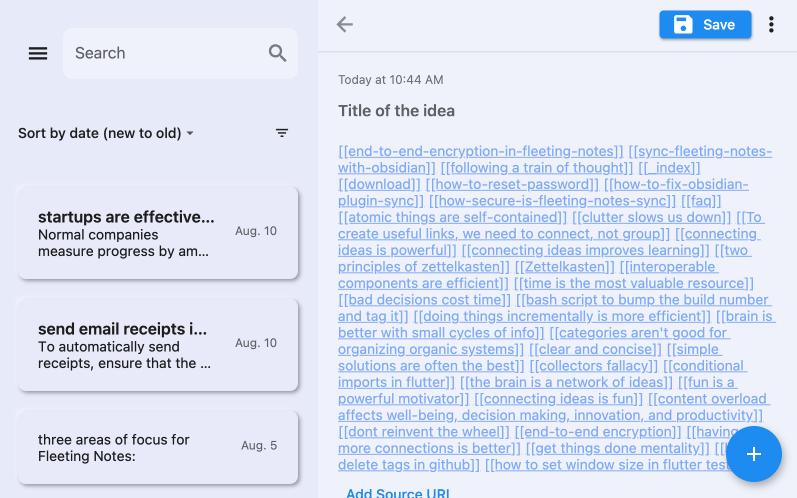This screenshot has width=797, height=498.
Task: Follow the [[dont reinvent the wheel]] link
Action: pyautogui.click(x=424, y=432)
